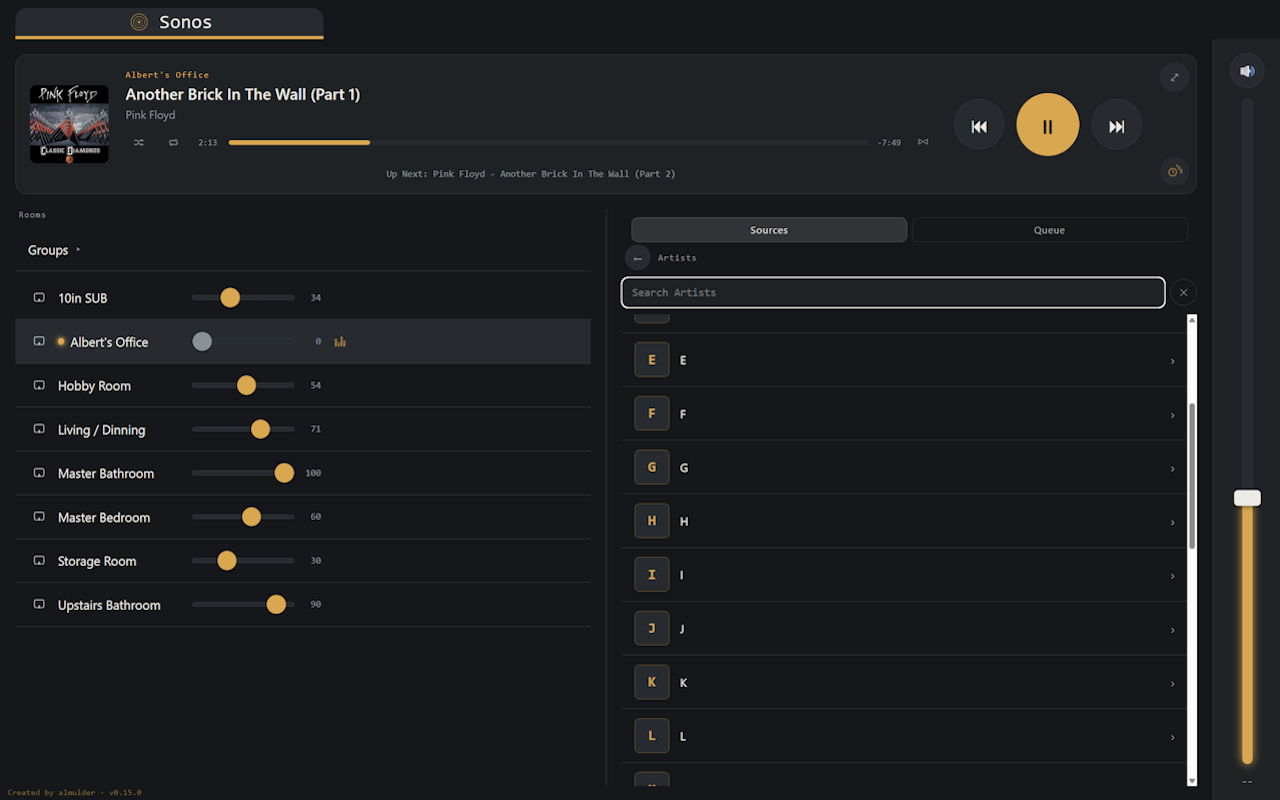The image size is (1280, 800).
Task: Open the H row chevron
Action: 1173,523
